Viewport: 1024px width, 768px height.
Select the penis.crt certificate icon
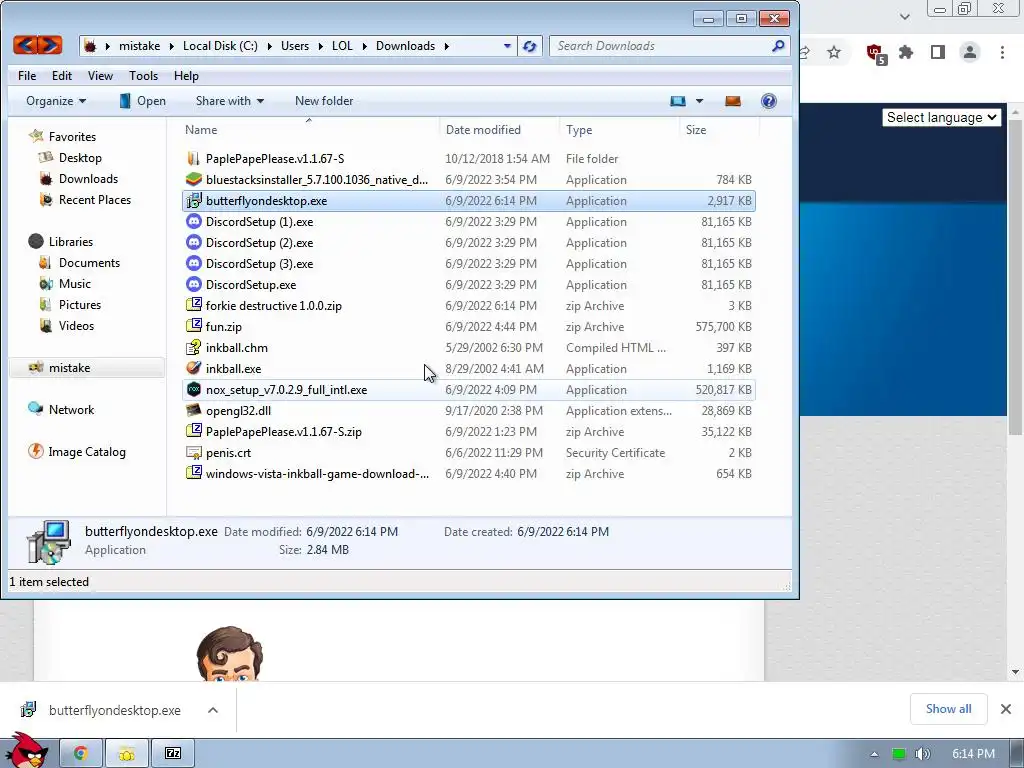193,453
